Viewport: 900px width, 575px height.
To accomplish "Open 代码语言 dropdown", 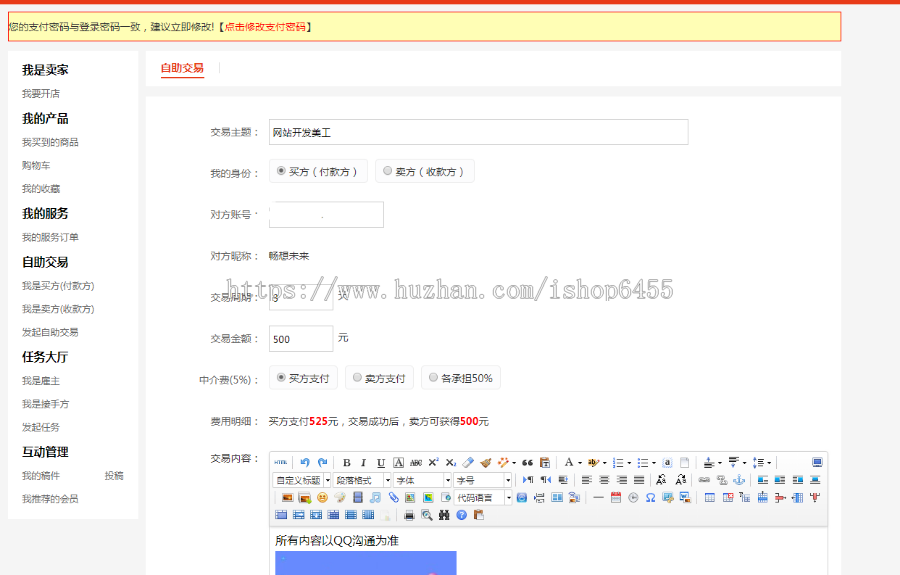I will click(x=483, y=498).
